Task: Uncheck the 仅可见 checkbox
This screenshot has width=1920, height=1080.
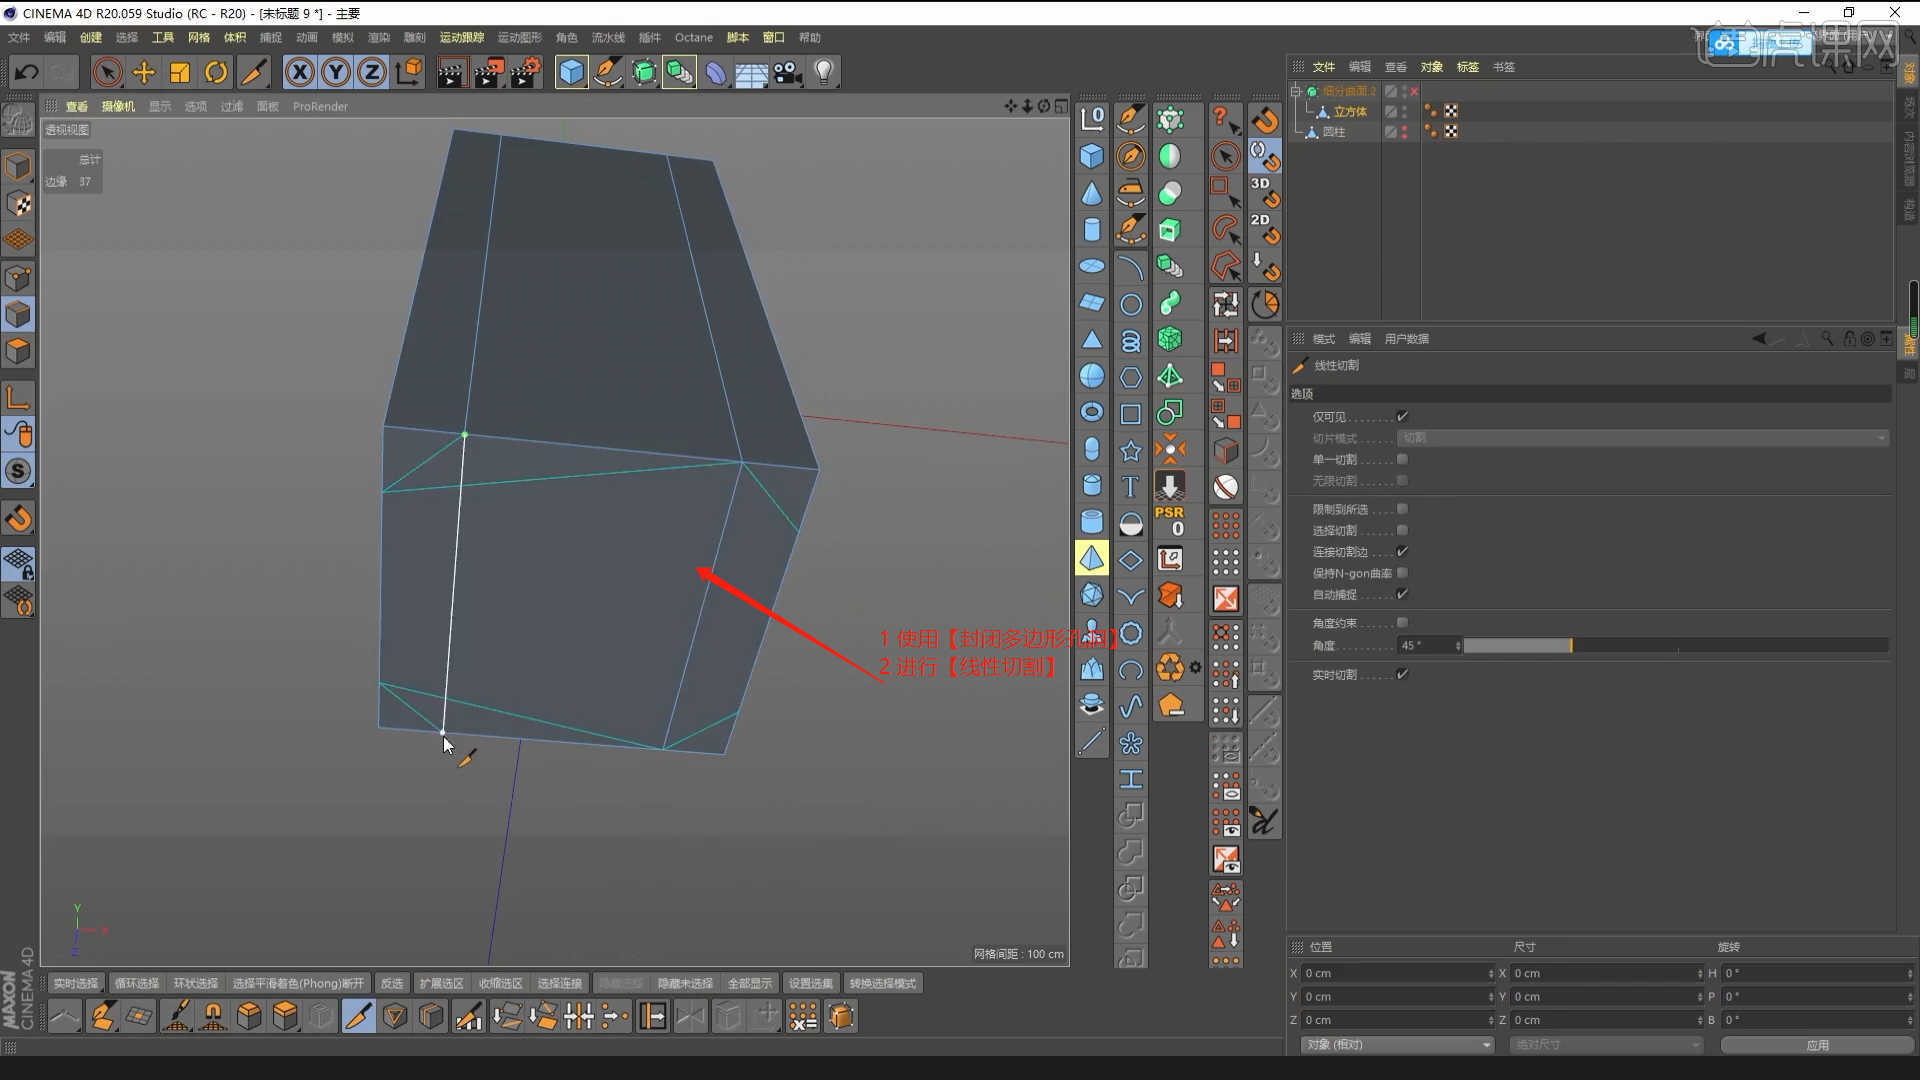Action: tap(1402, 416)
